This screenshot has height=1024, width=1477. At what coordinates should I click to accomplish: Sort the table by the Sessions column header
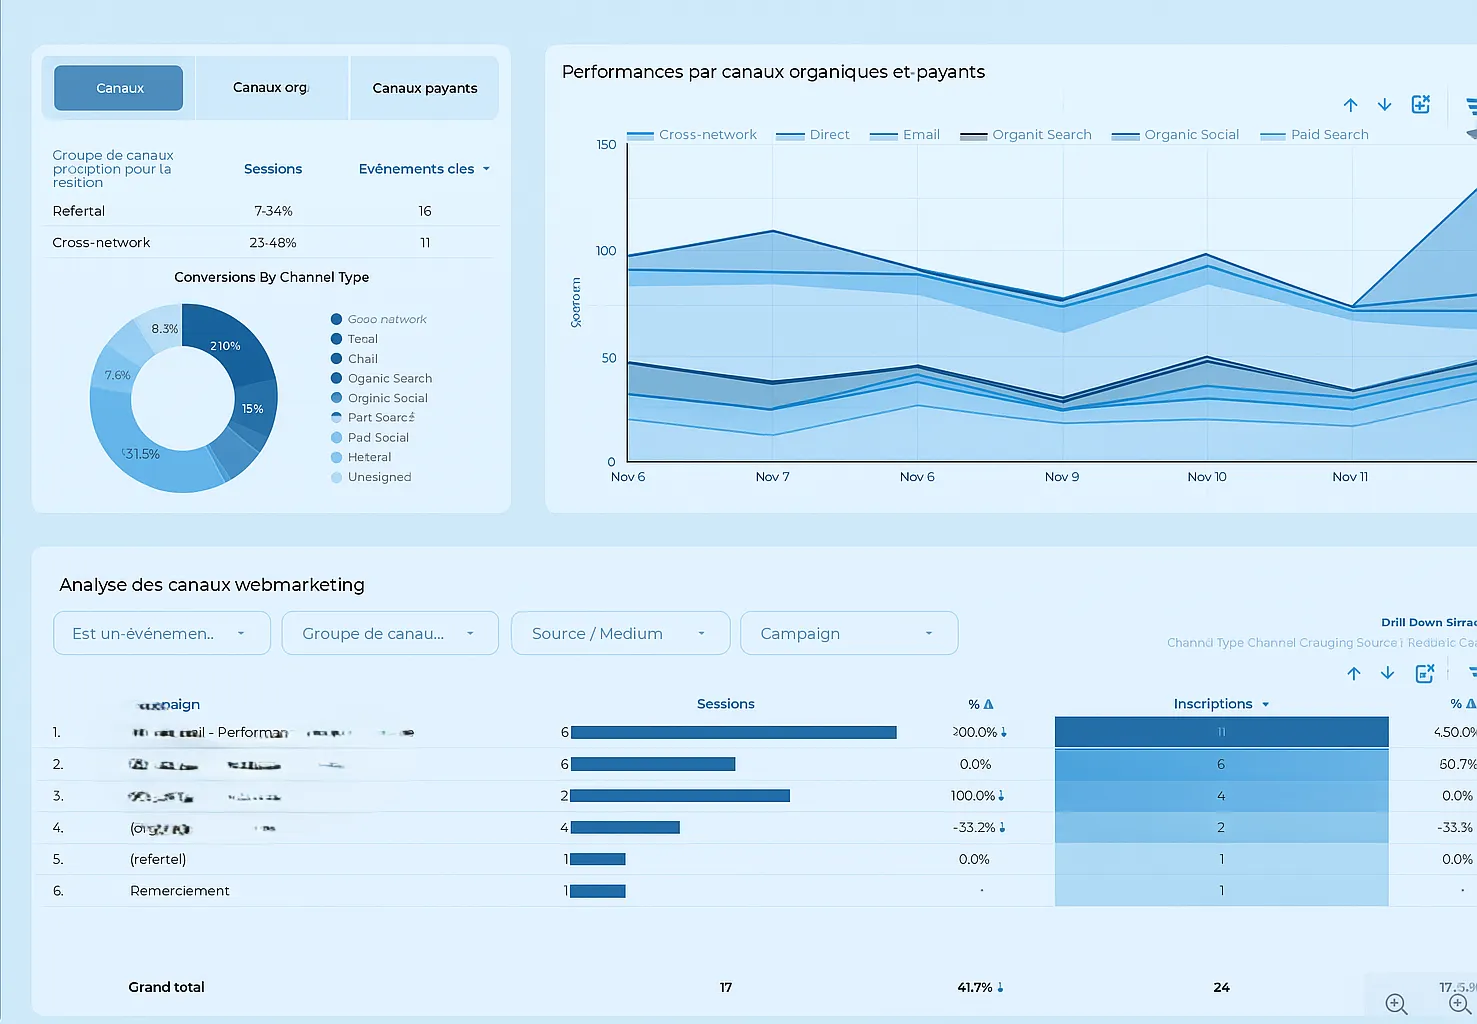(x=725, y=704)
